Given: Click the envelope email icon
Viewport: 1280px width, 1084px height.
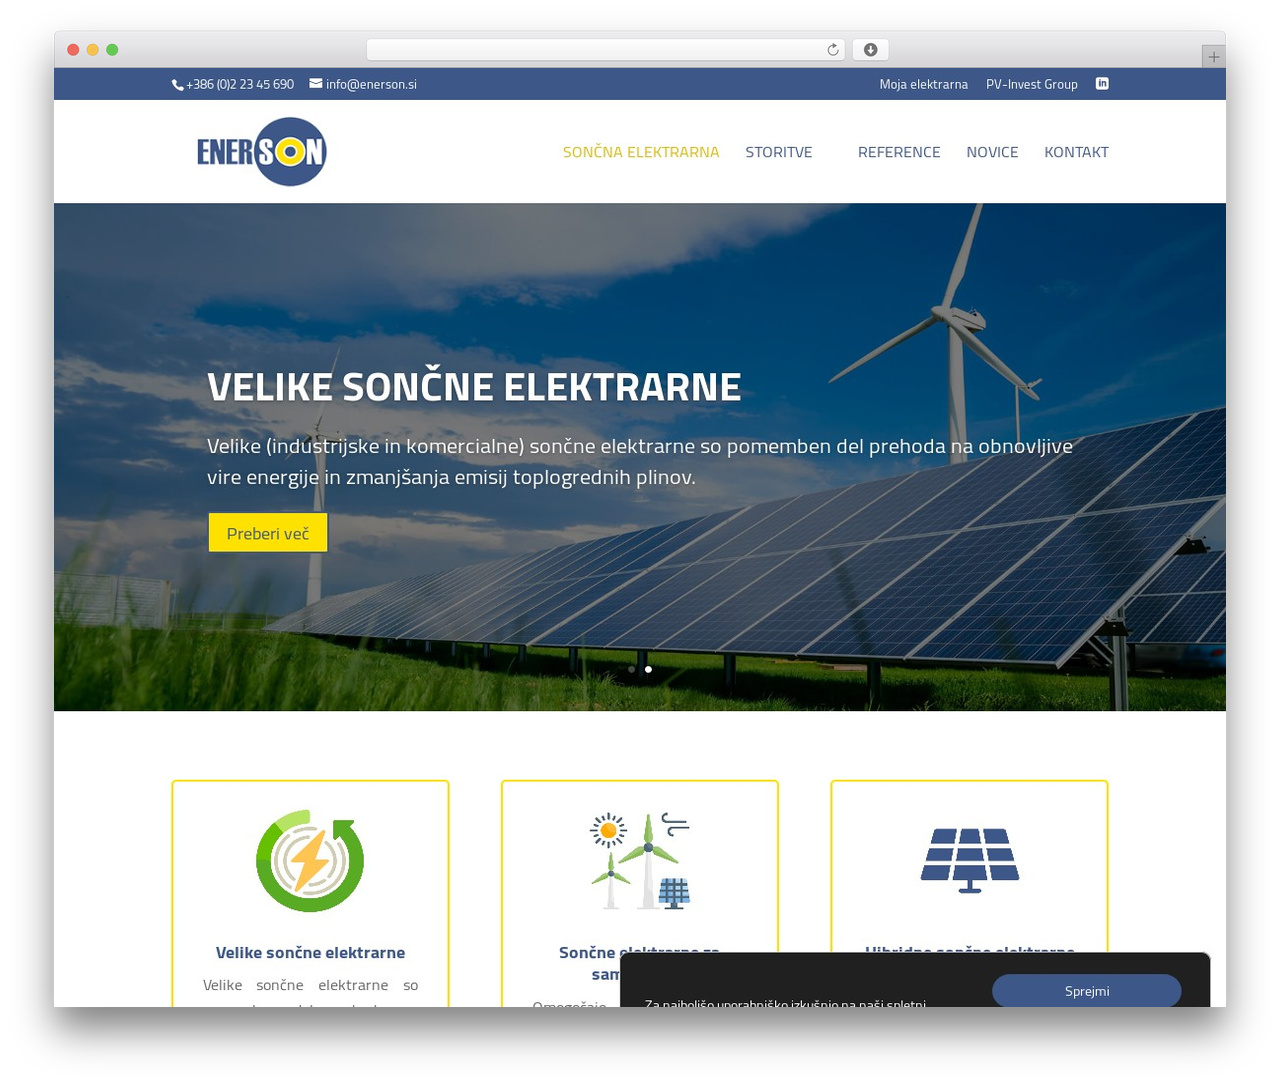Looking at the screenshot, I should click(316, 84).
